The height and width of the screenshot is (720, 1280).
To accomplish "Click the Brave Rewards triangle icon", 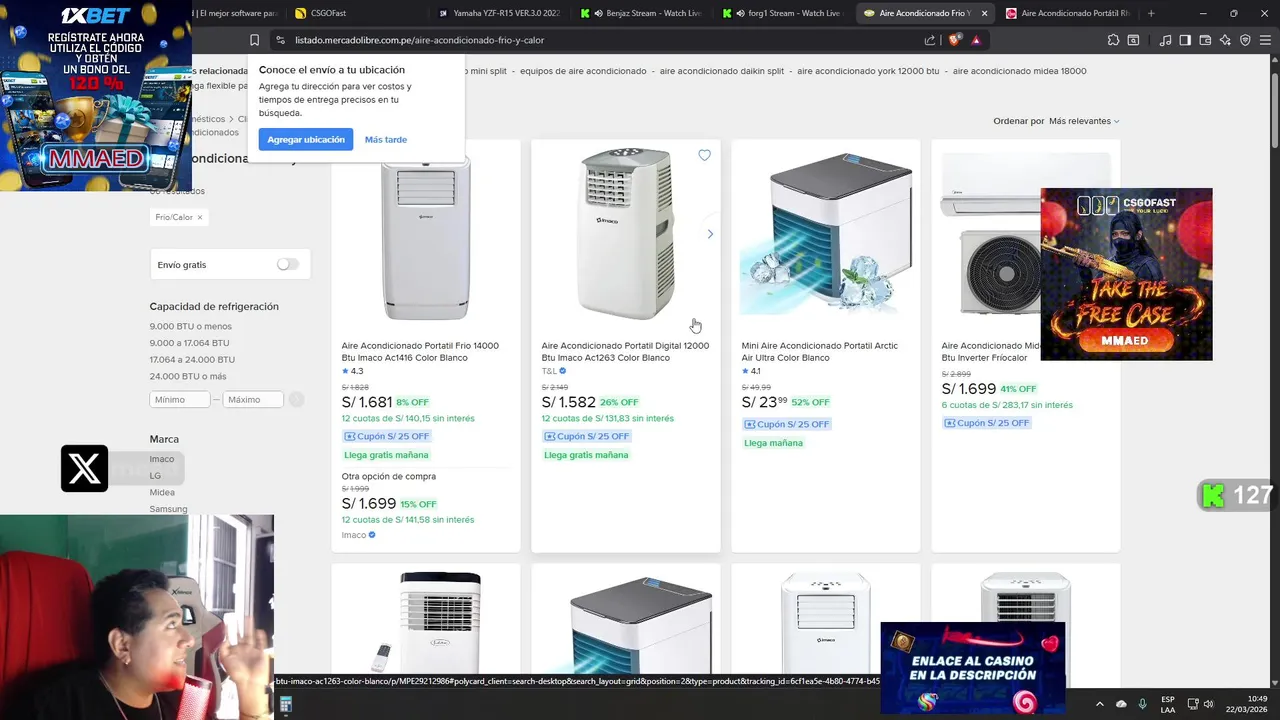I will click(976, 40).
